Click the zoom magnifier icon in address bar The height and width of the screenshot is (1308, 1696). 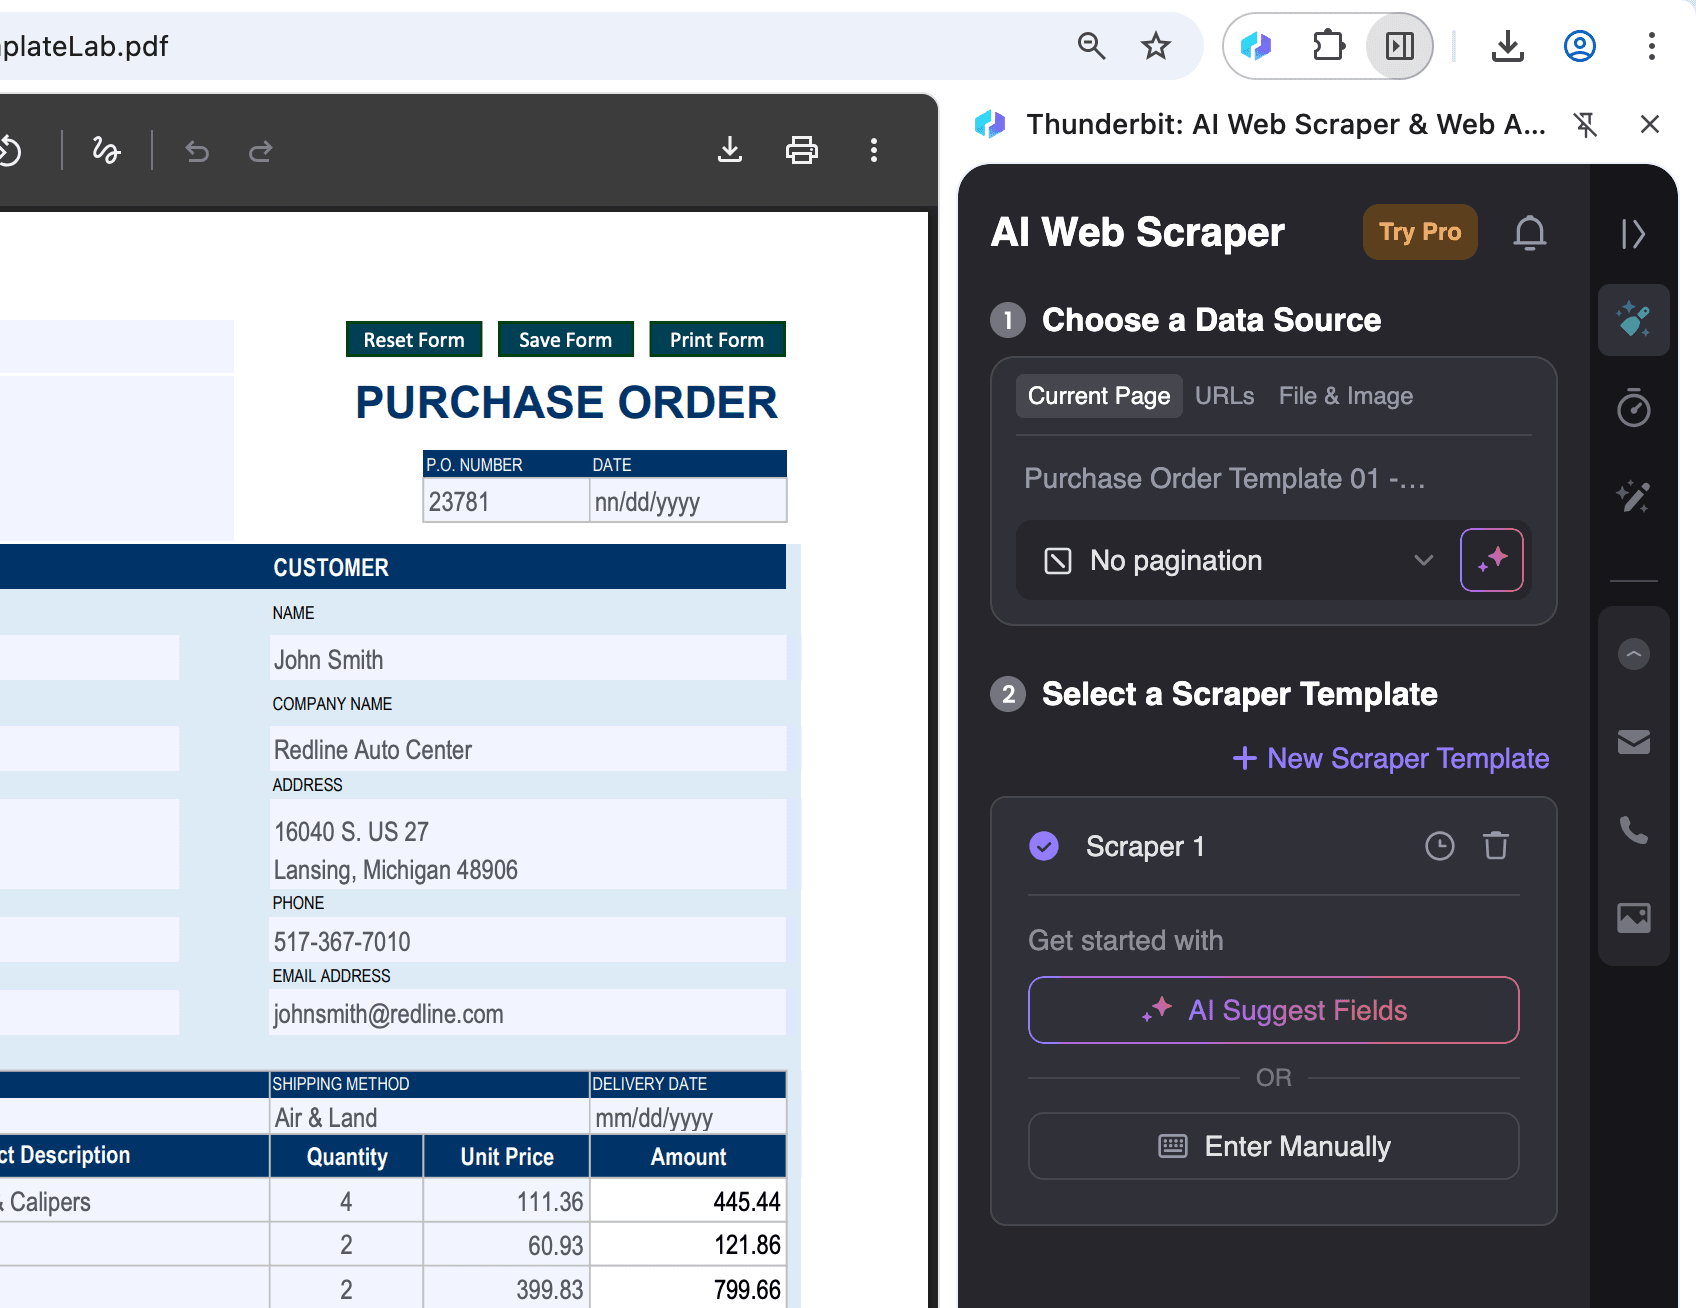1091,46
